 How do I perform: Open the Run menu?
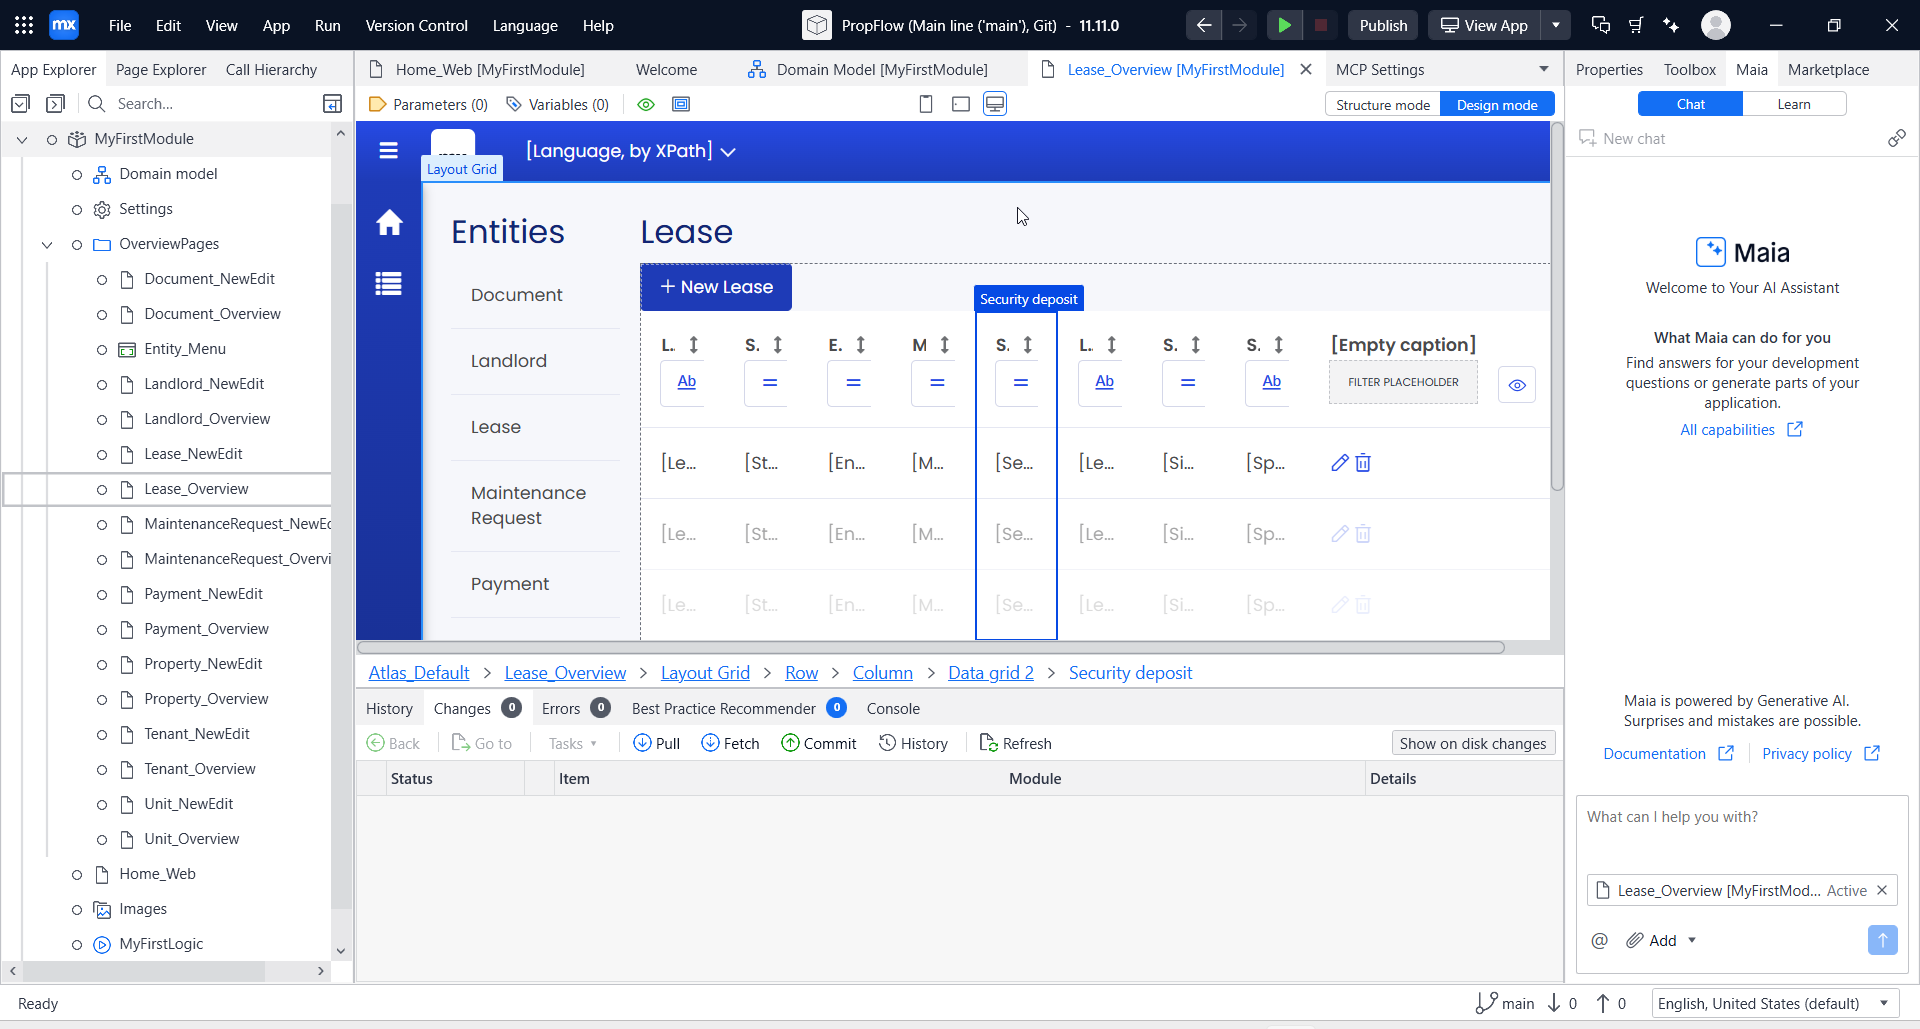[x=327, y=25]
